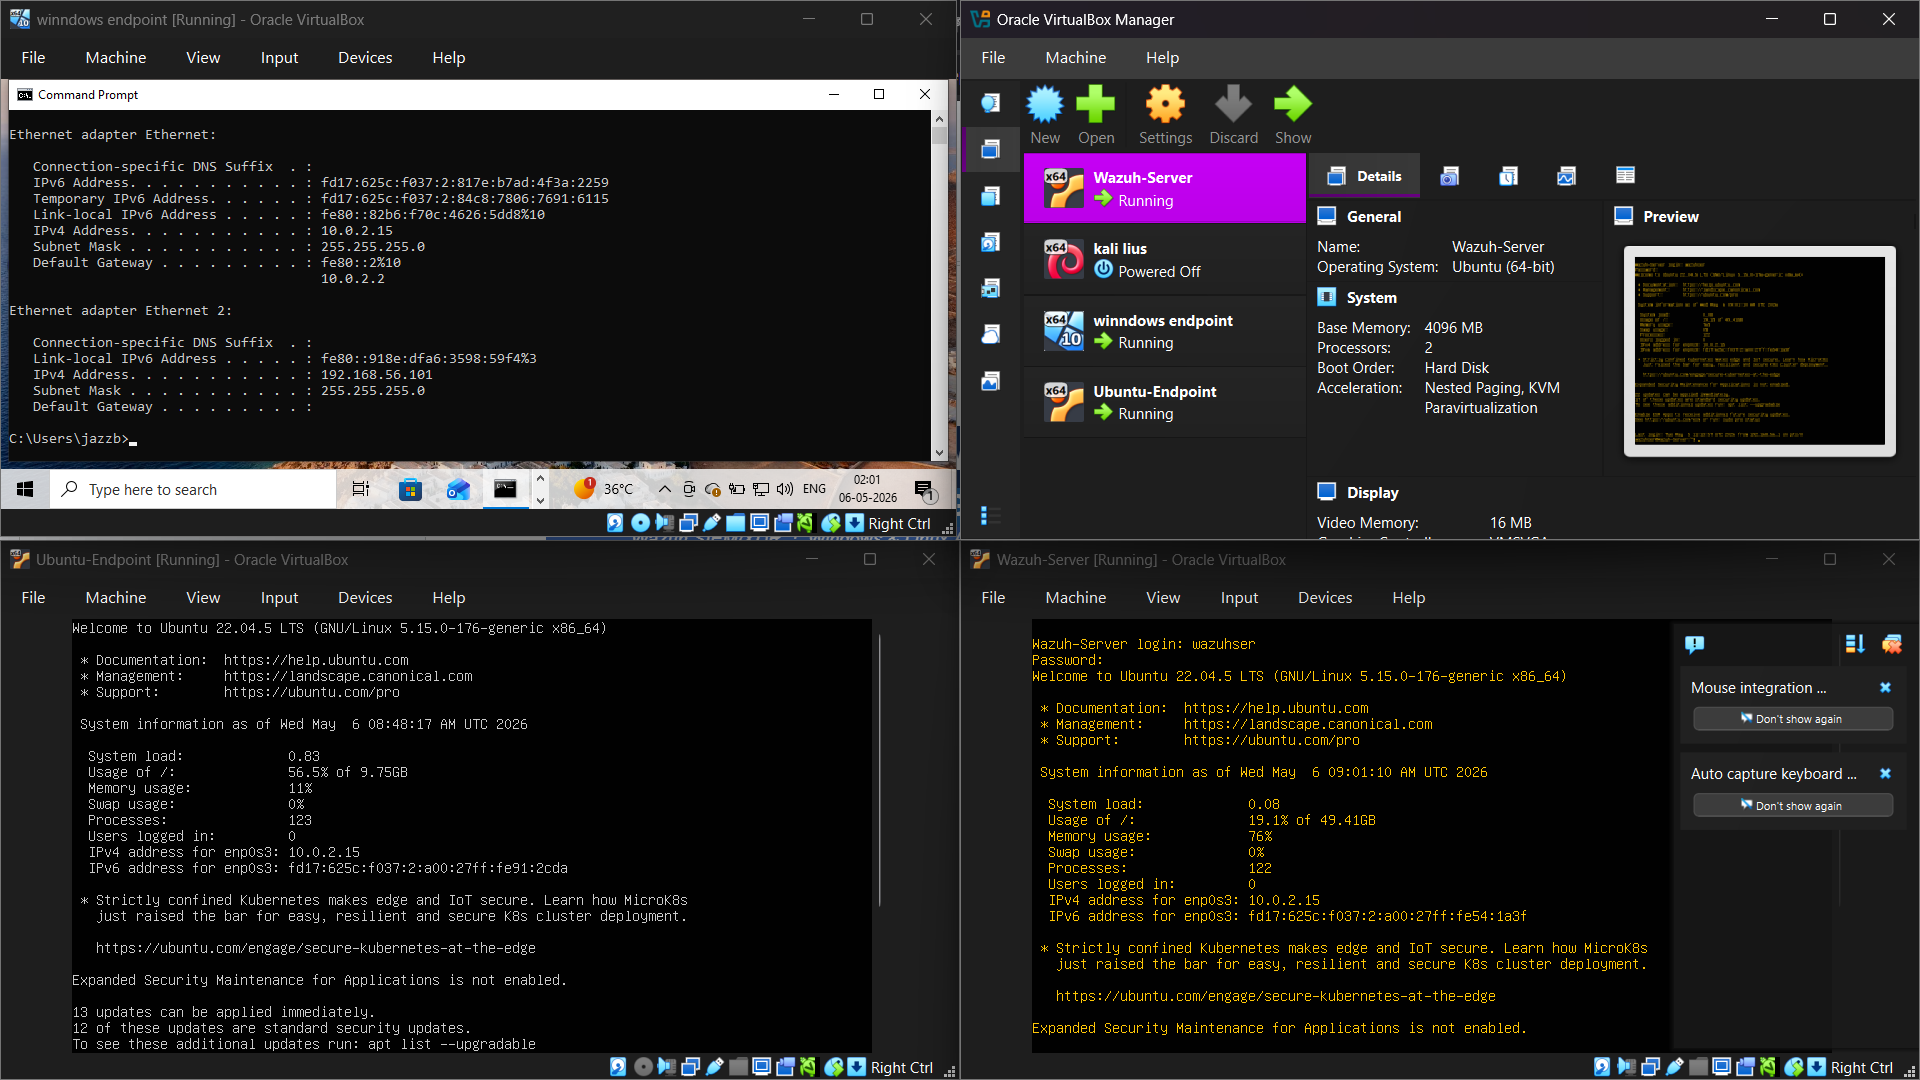This screenshot has height=1080, width=1920.
Task: Switch to the Logs tab icon
Action: click(1508, 176)
